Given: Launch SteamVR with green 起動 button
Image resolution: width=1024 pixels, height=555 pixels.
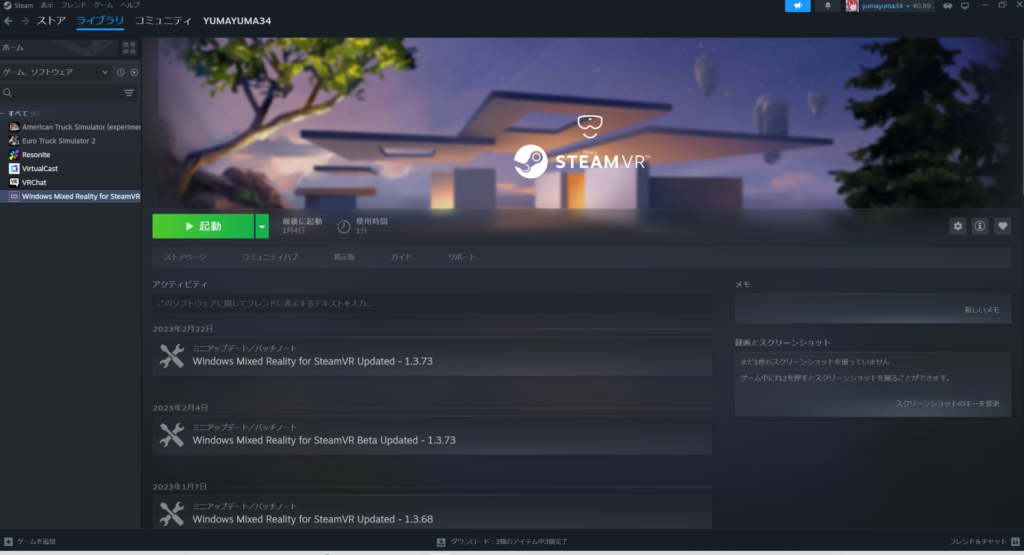Looking at the screenshot, I should tap(203, 227).
